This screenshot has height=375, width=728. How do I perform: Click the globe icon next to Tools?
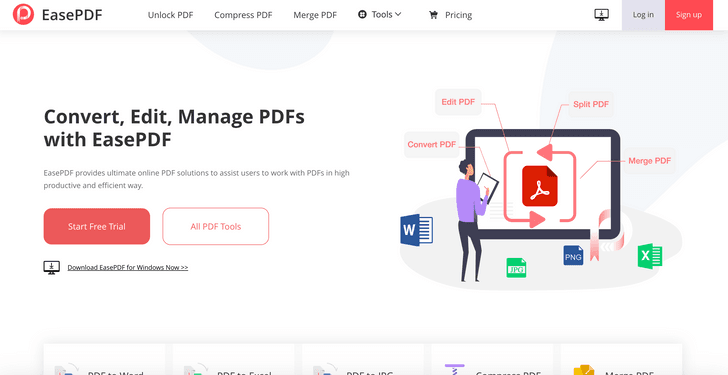pyautogui.click(x=362, y=14)
